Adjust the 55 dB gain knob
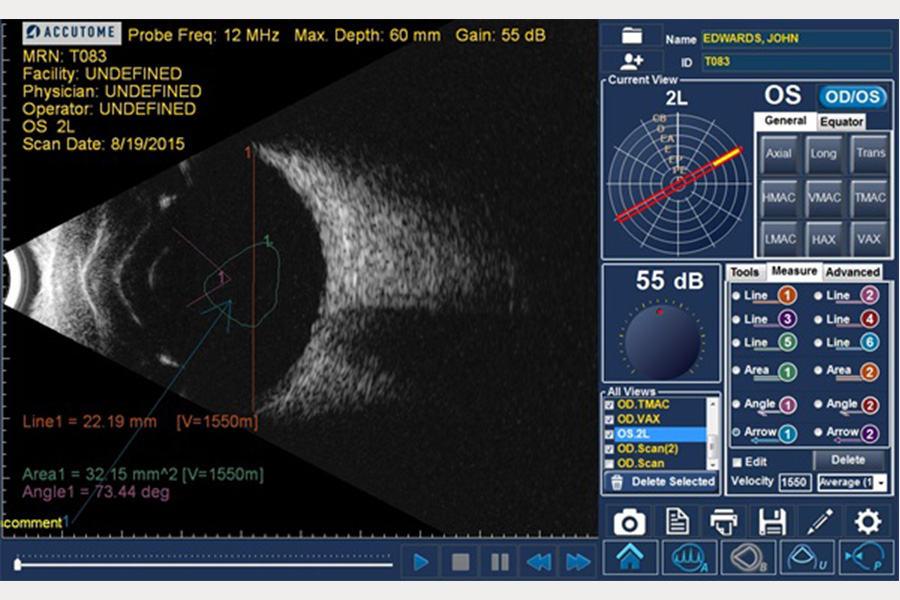900x600 pixels. [x=662, y=342]
